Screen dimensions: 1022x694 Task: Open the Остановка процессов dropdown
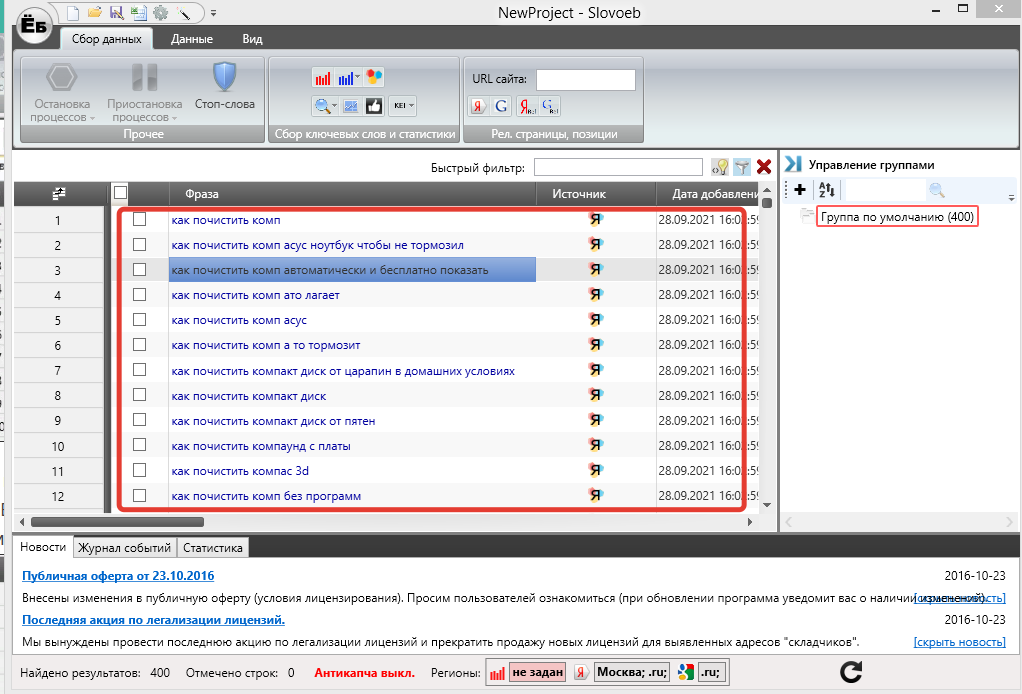click(63, 91)
